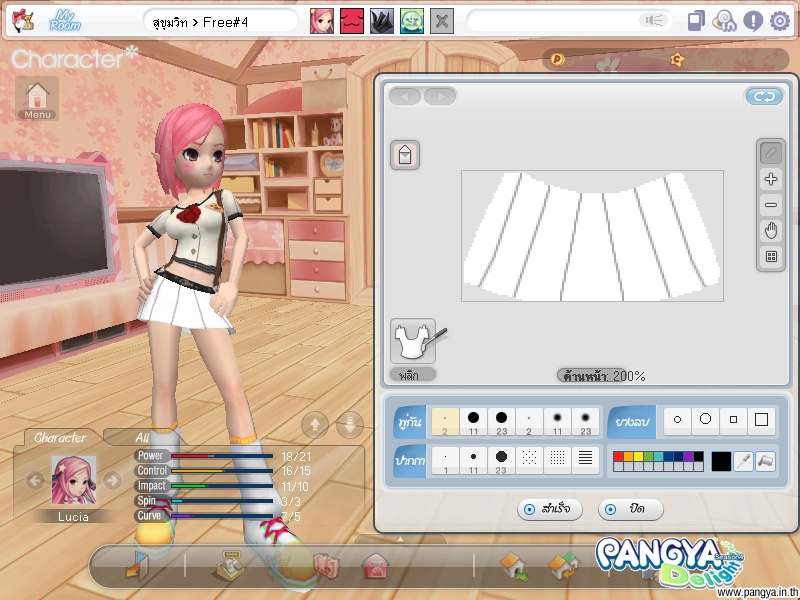
Task: Select hard brush size 23
Action: pyautogui.click(x=502, y=422)
